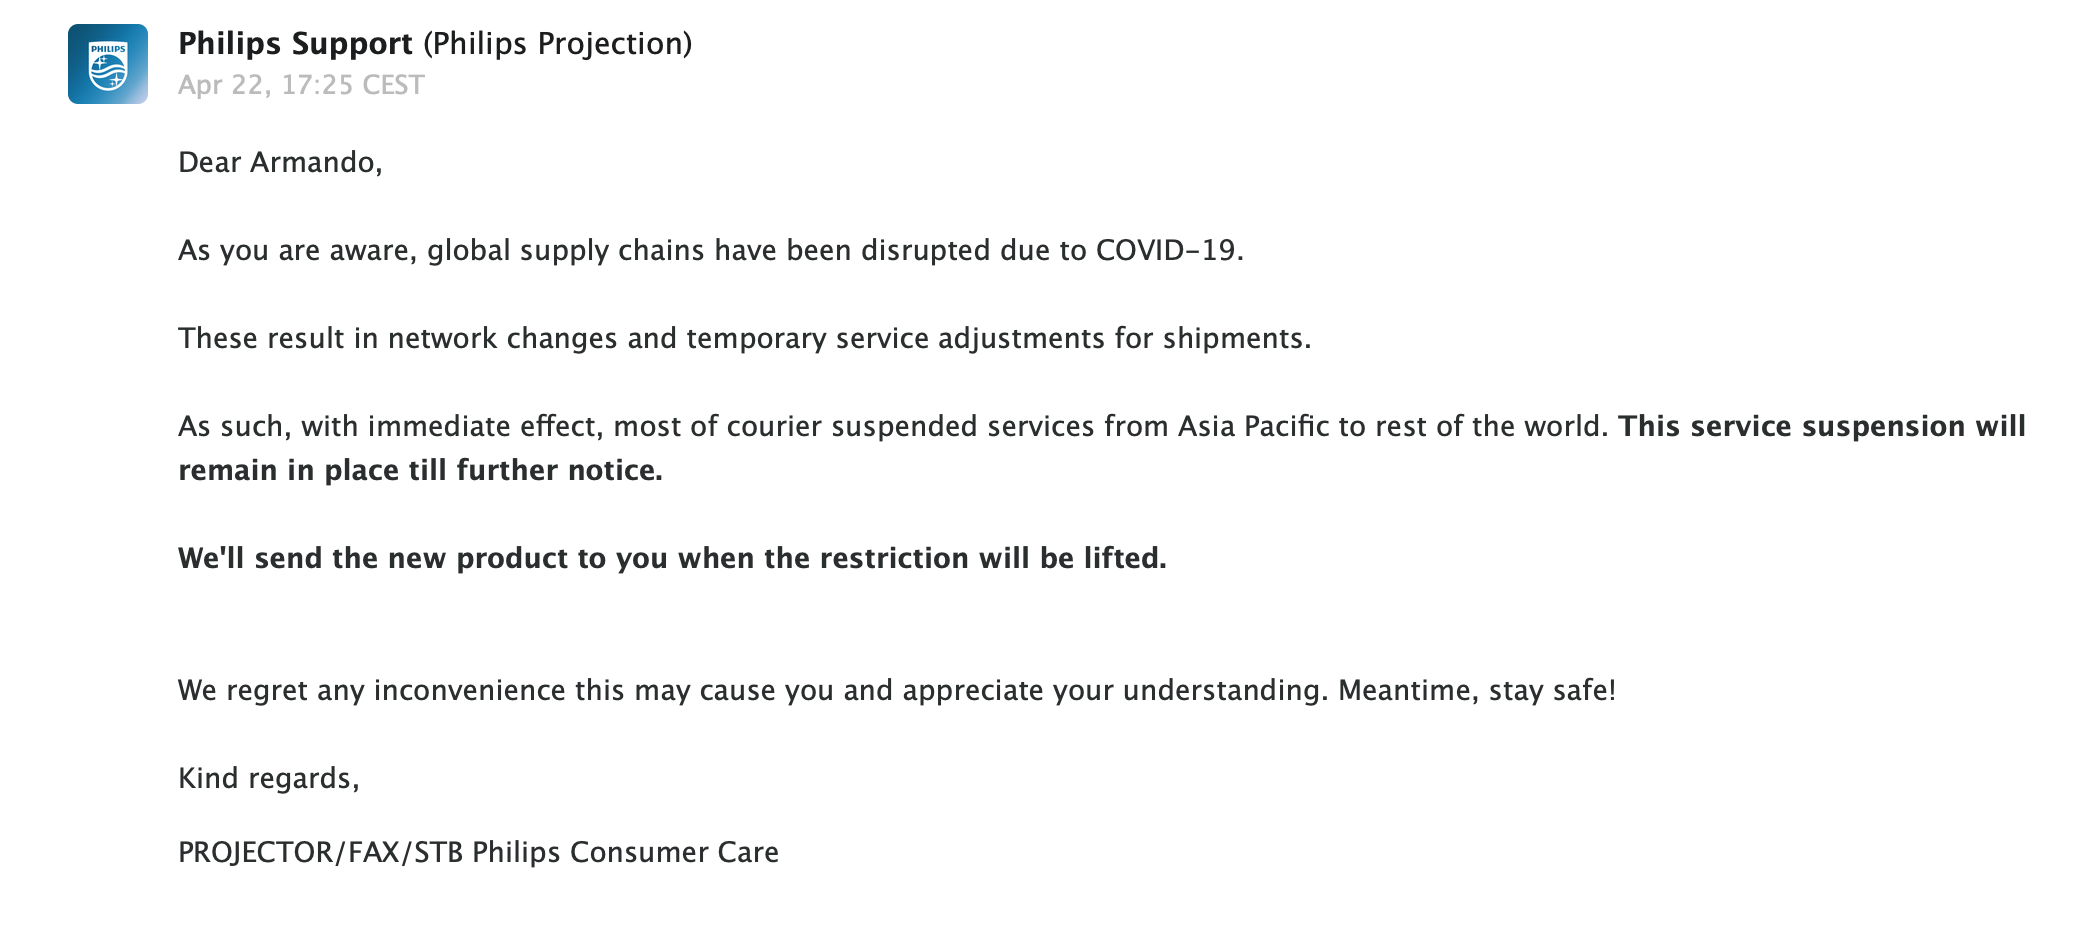The image size is (2080, 930).
Task: Click the Apr 22, 17:25 CEST timestamp
Action: tap(301, 85)
